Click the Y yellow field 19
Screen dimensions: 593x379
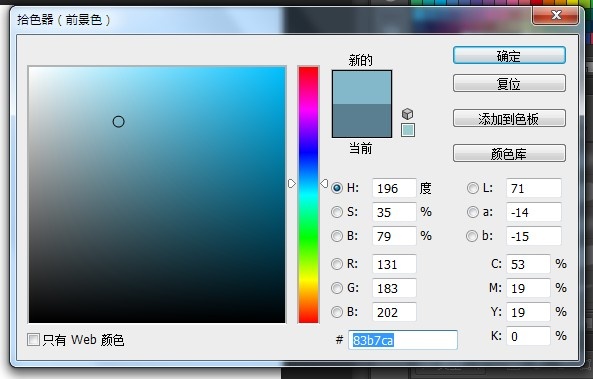point(528,312)
